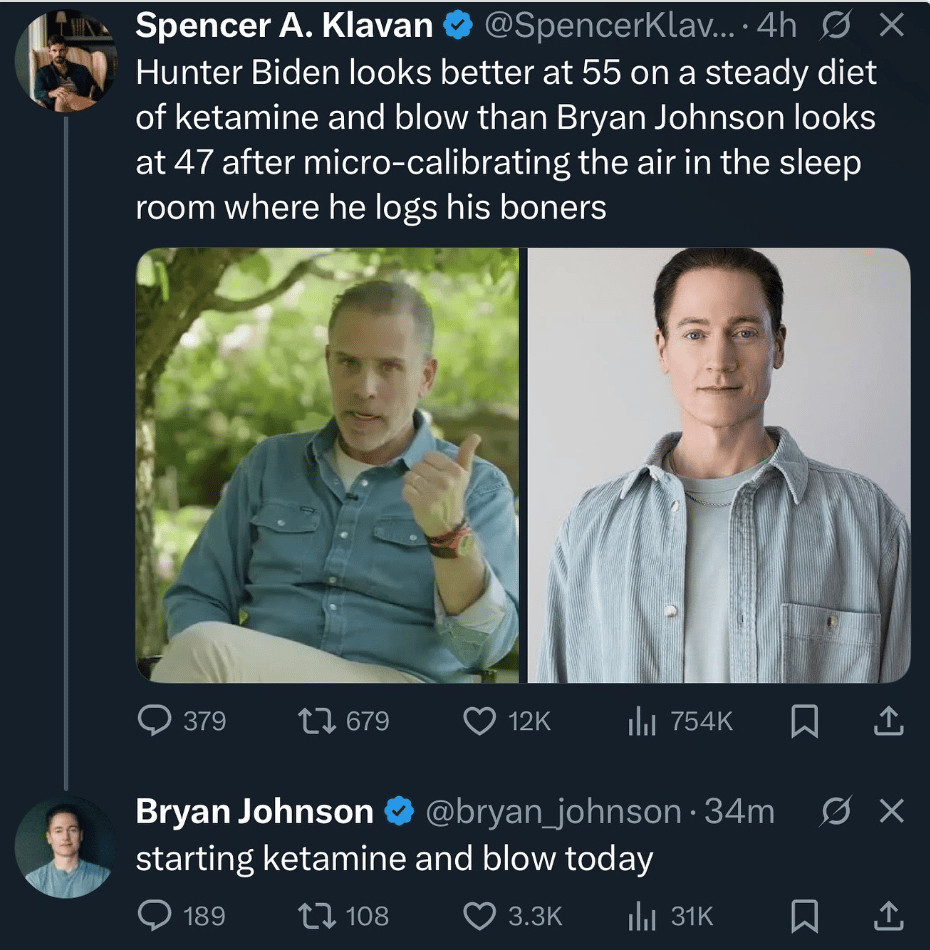
Task: Dismiss Bryan Johnson's reply with X
Action: click(890, 810)
